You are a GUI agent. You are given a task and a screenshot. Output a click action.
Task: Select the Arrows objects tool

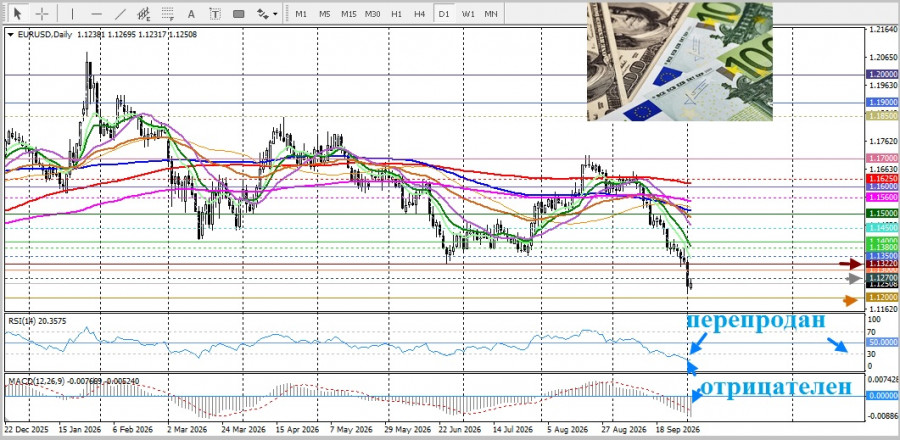(x=262, y=13)
